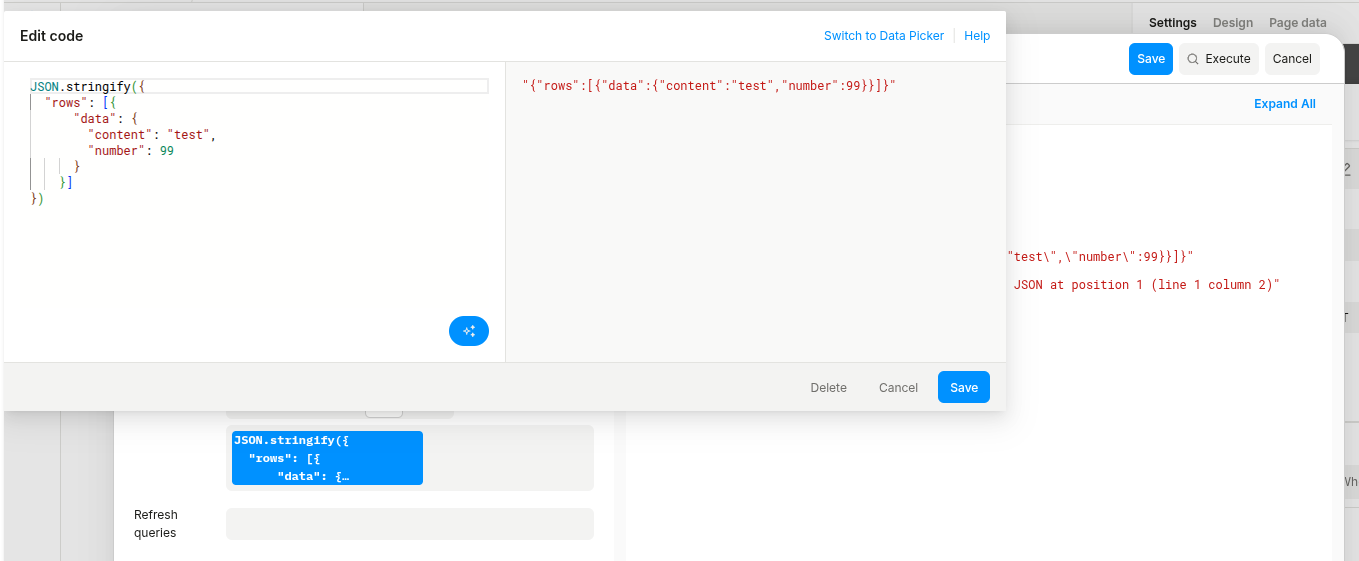Viewport: 1359px width, 561px height.
Task: Click the red JSON position error message
Action: 1145,285
